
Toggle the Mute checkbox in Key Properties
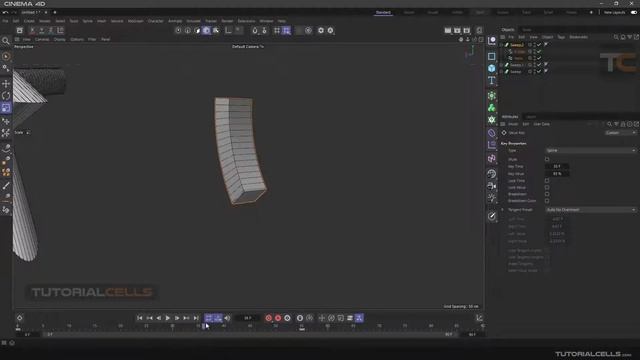[x=547, y=159]
